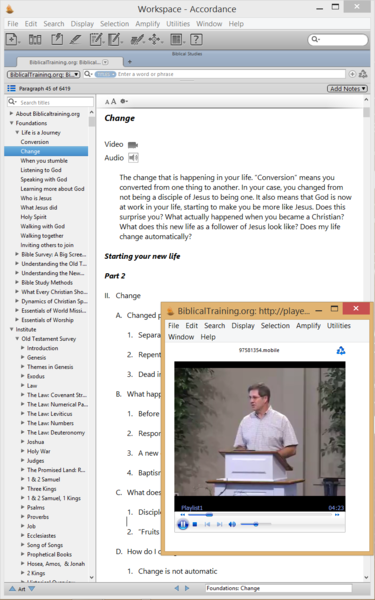This screenshot has width=375, height=600.
Task: Open the display settings gear icon
Action: point(123,101)
